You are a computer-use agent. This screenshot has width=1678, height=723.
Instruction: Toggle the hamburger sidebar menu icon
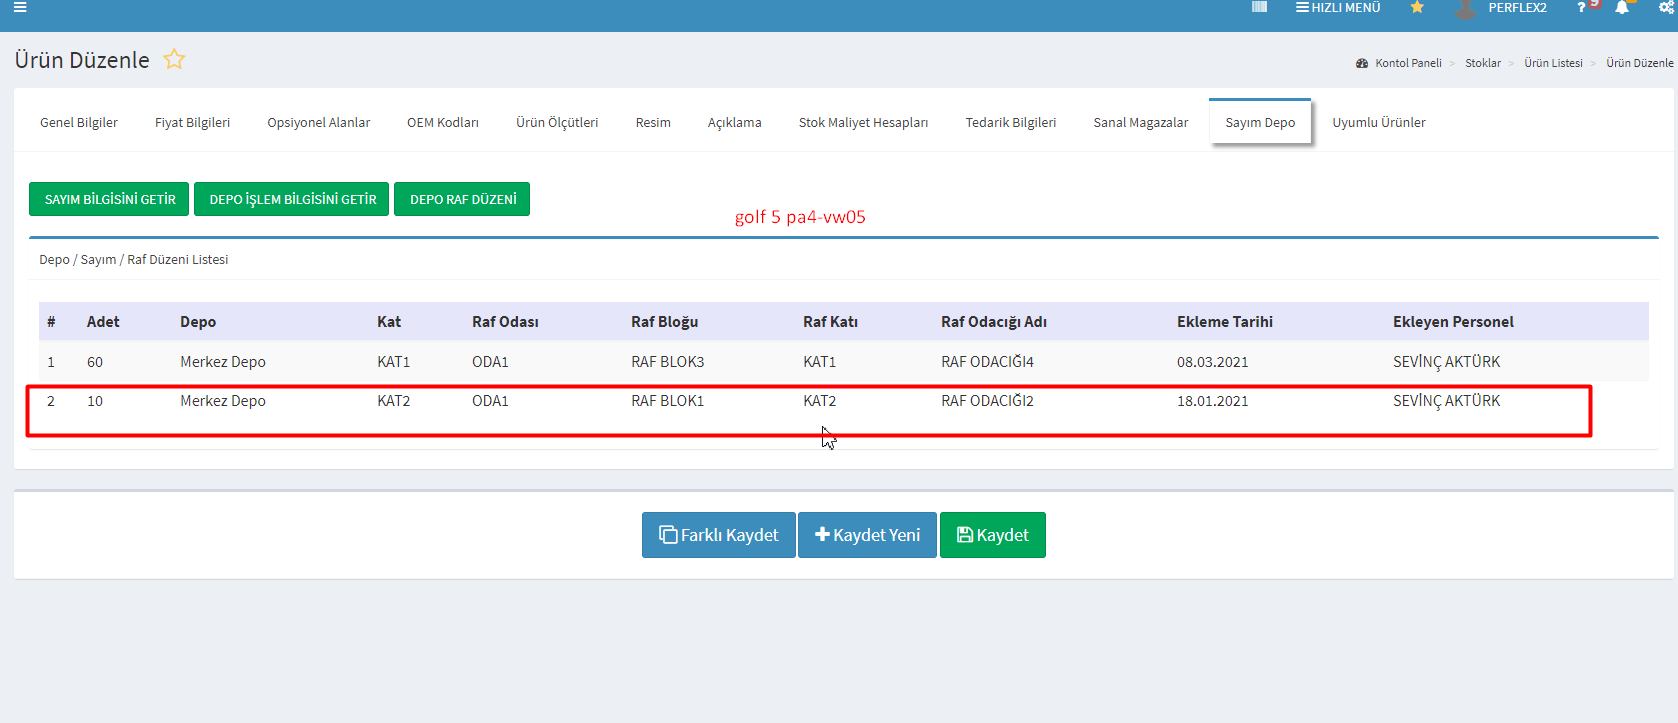click(20, 7)
